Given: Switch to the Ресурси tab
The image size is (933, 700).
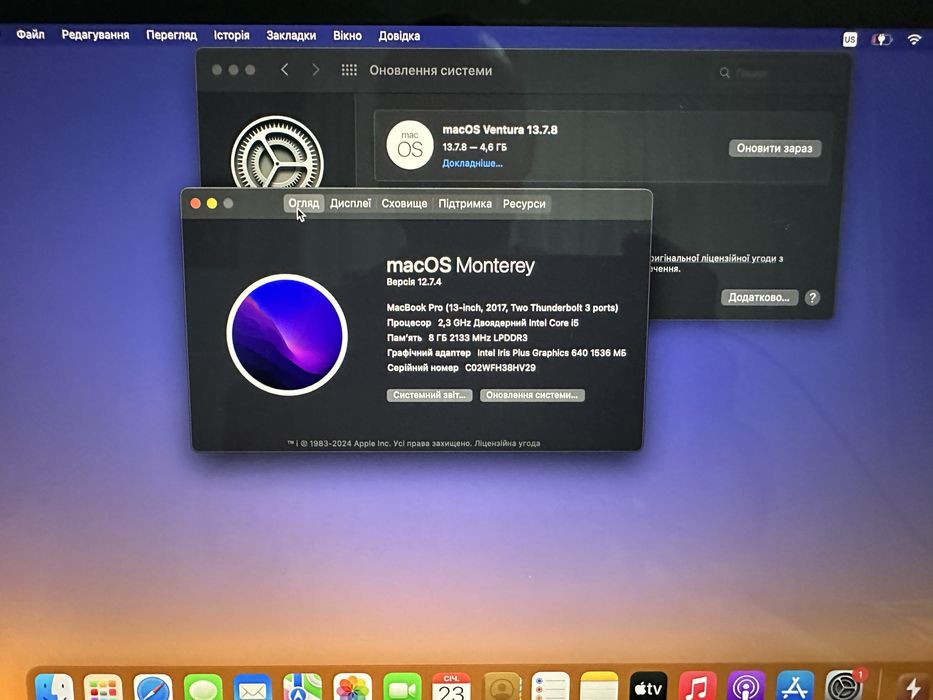Looking at the screenshot, I should [x=524, y=204].
